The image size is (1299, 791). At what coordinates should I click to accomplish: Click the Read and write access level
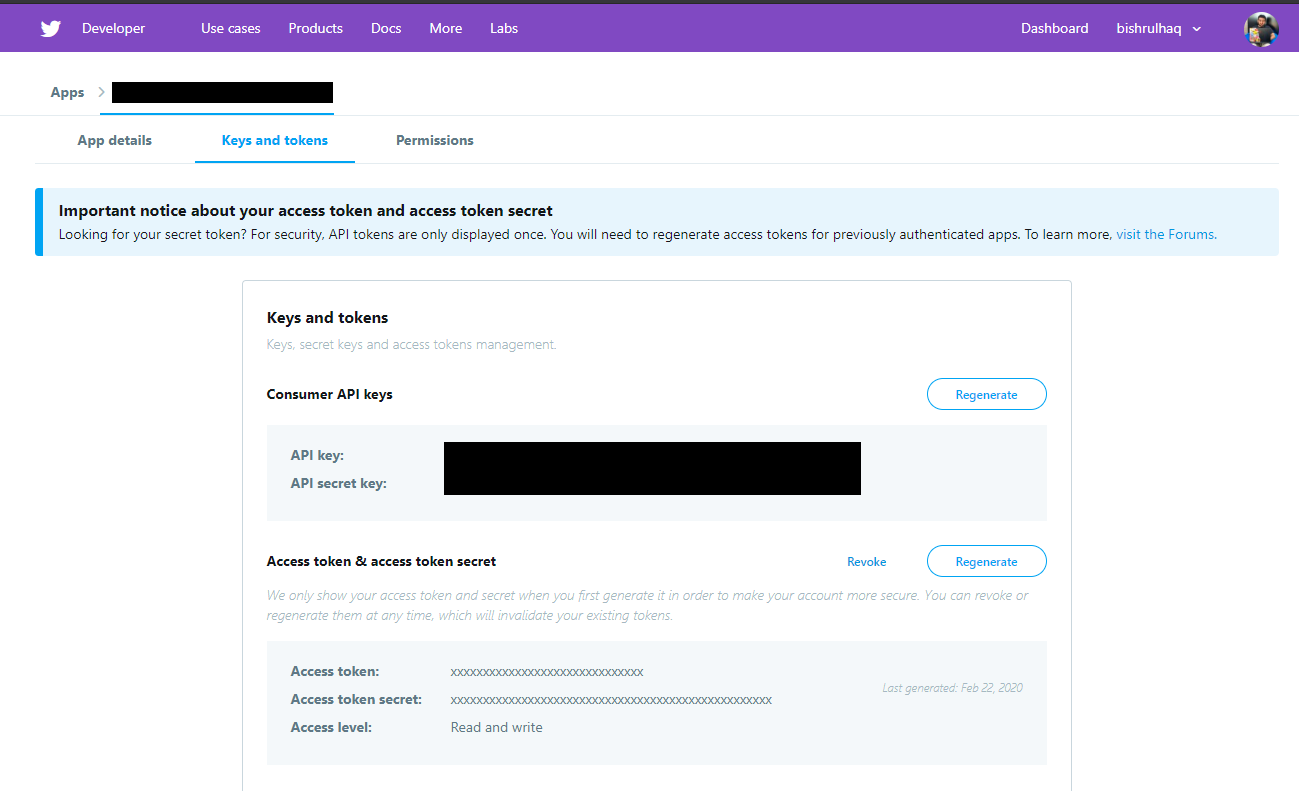coord(496,727)
